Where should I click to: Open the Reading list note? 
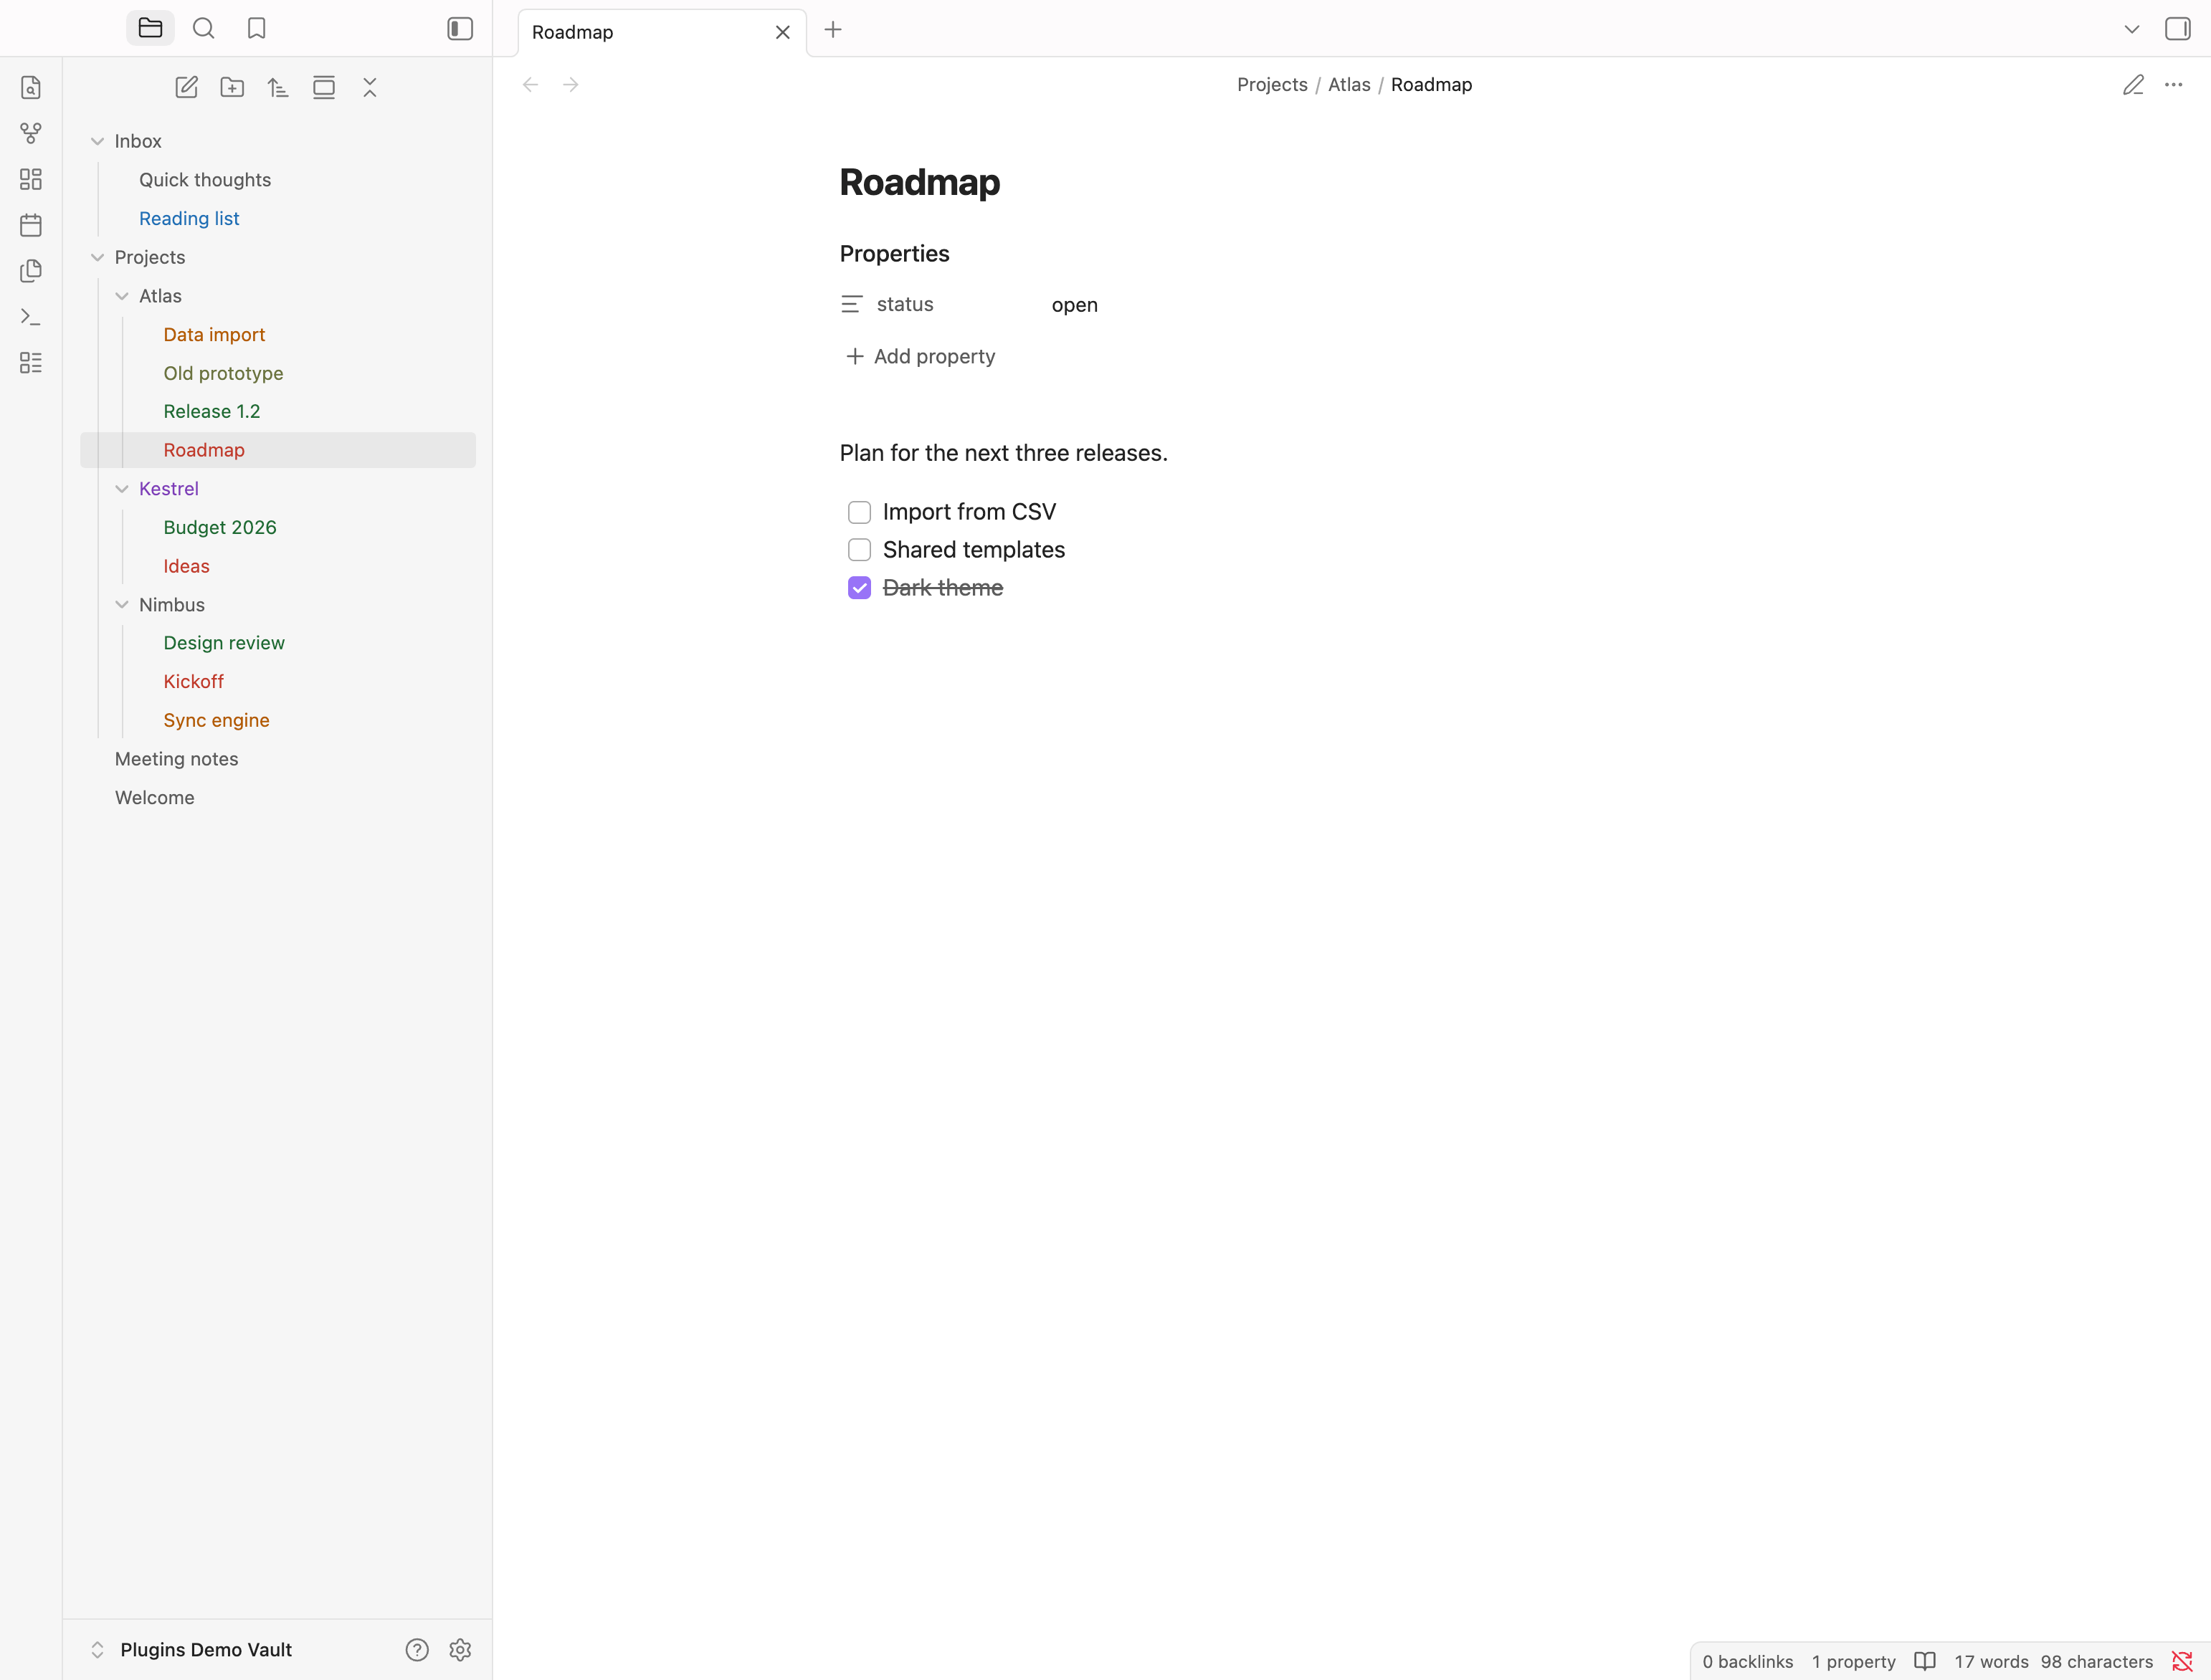[189, 219]
